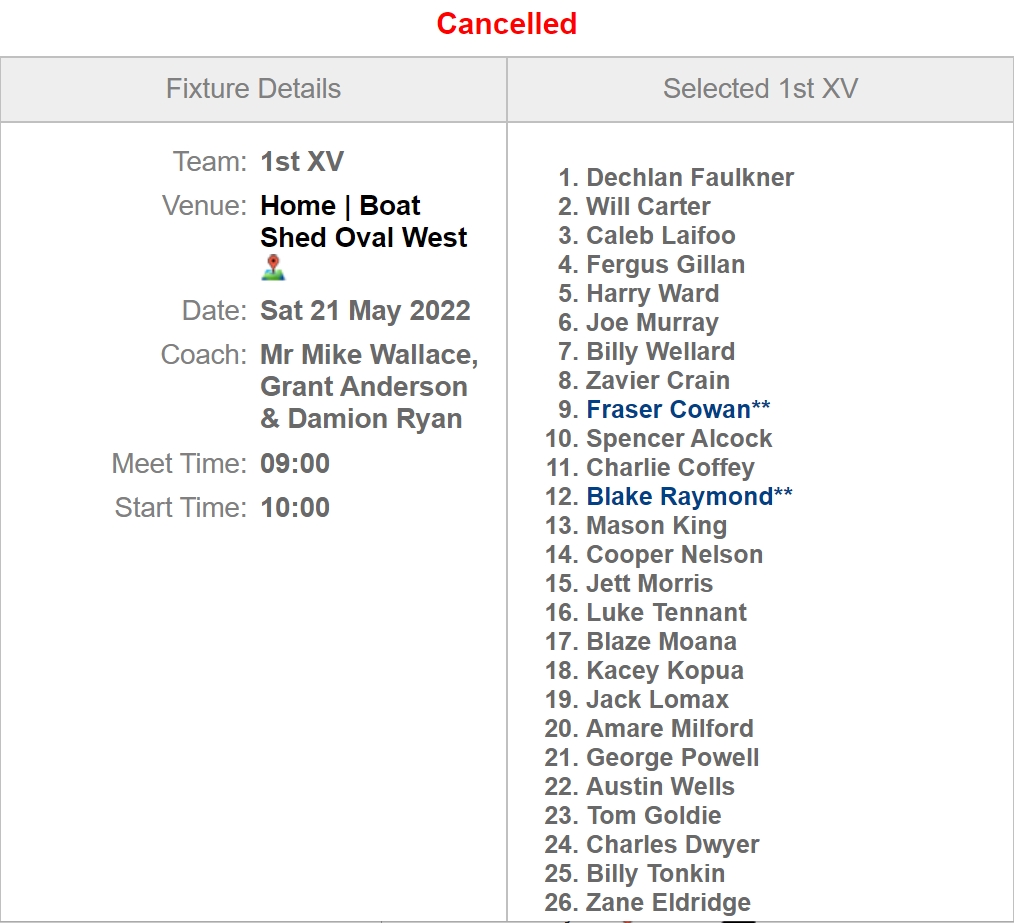Click reserve Kacey Kopua's name
This screenshot has width=1014, height=923.
pyautogui.click(x=665, y=671)
